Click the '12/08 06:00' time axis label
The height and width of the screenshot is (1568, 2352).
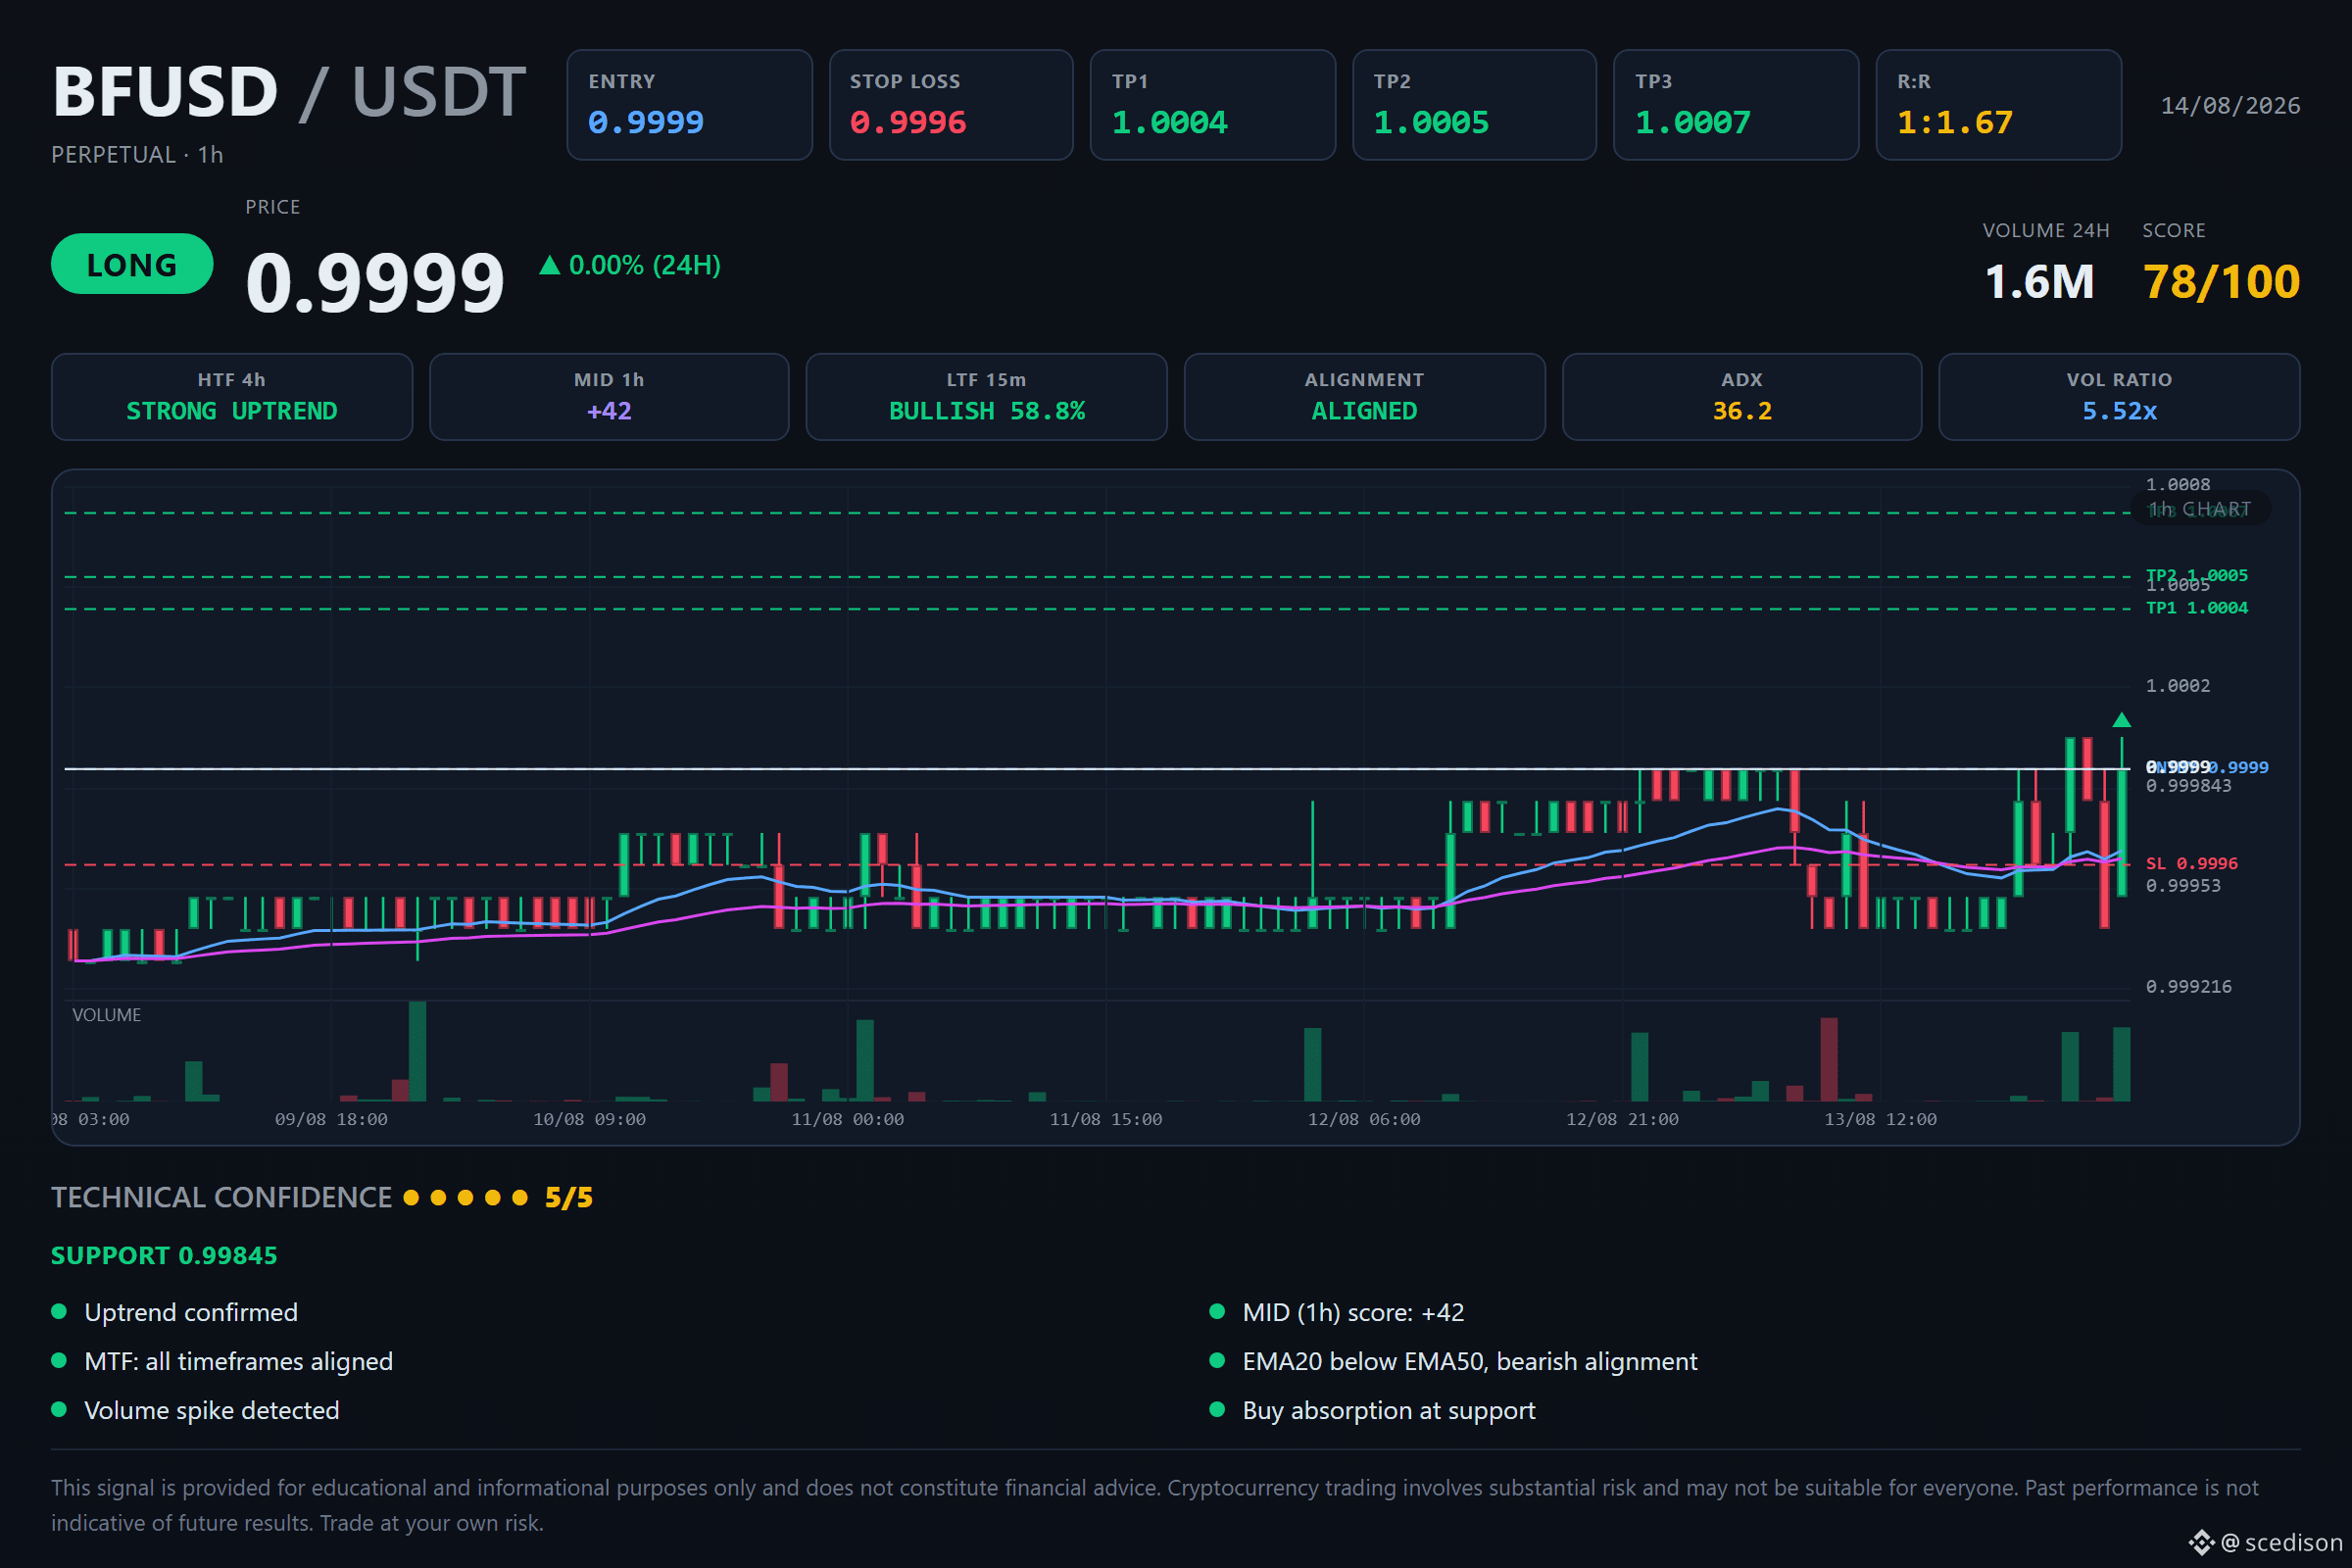[1364, 1120]
